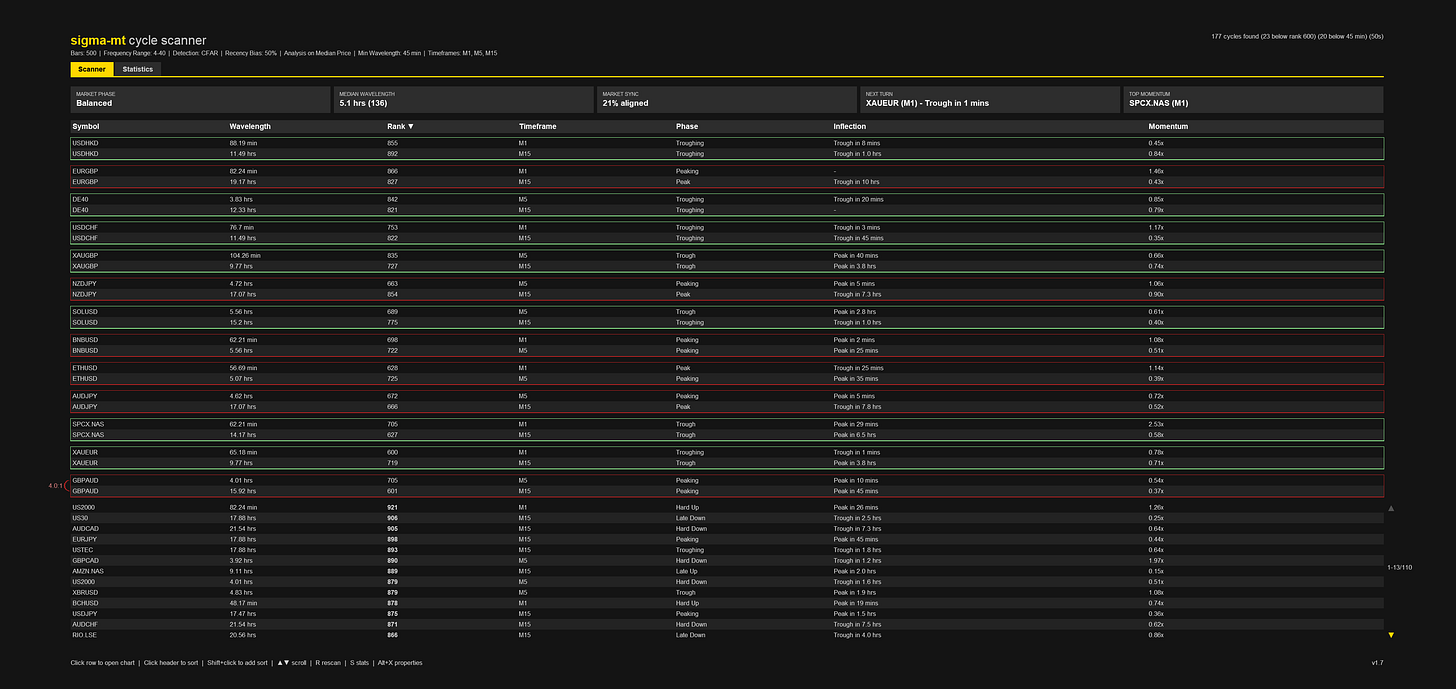Open the chart for USDHKD M1 row

coord(727,143)
